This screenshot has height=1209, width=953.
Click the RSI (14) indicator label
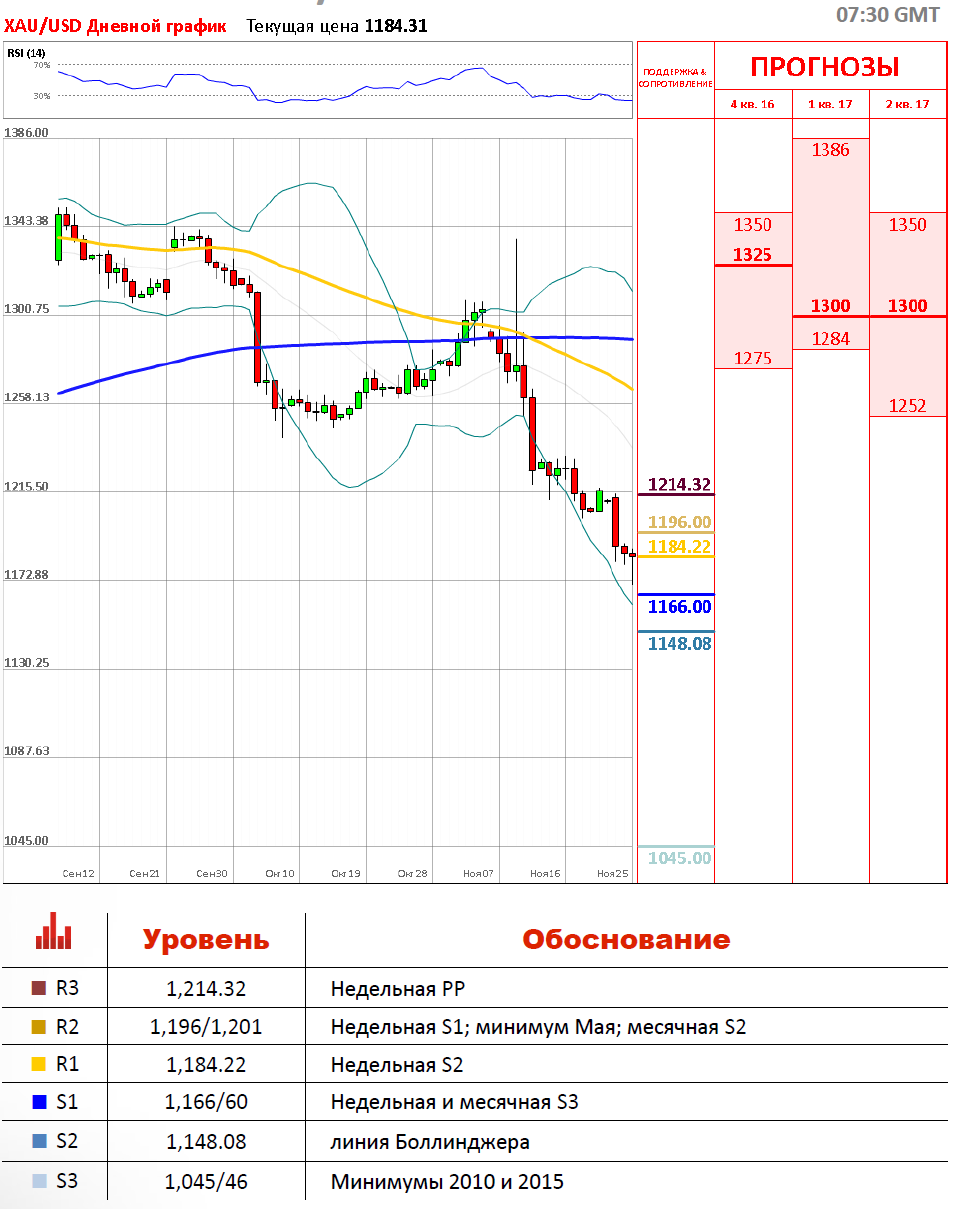click(26, 53)
